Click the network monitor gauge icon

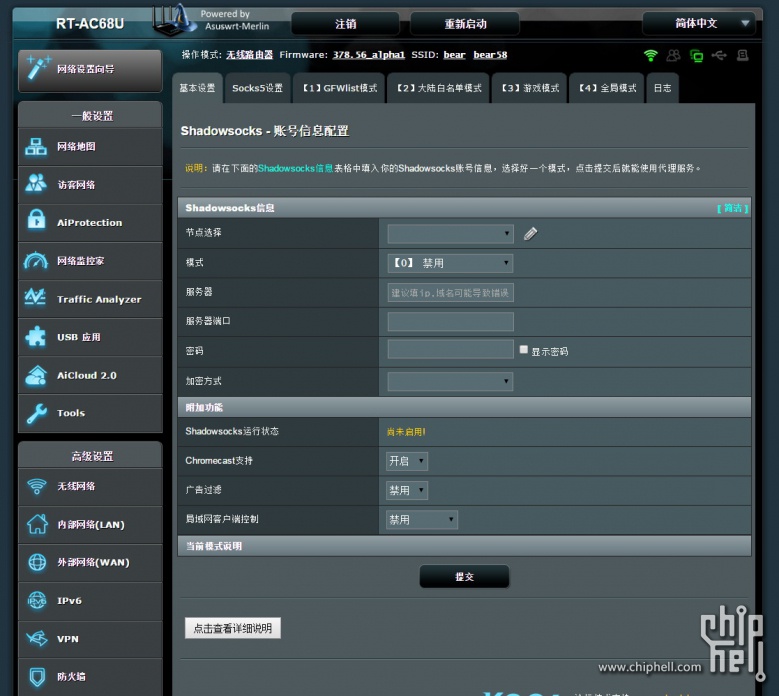(x=36, y=260)
